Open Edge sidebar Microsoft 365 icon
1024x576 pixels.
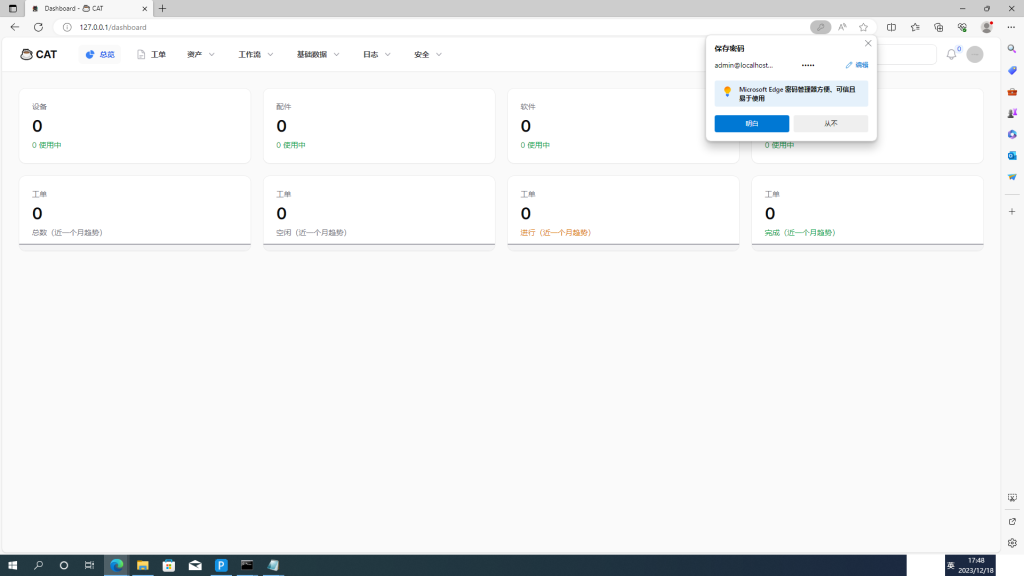tap(1012, 135)
